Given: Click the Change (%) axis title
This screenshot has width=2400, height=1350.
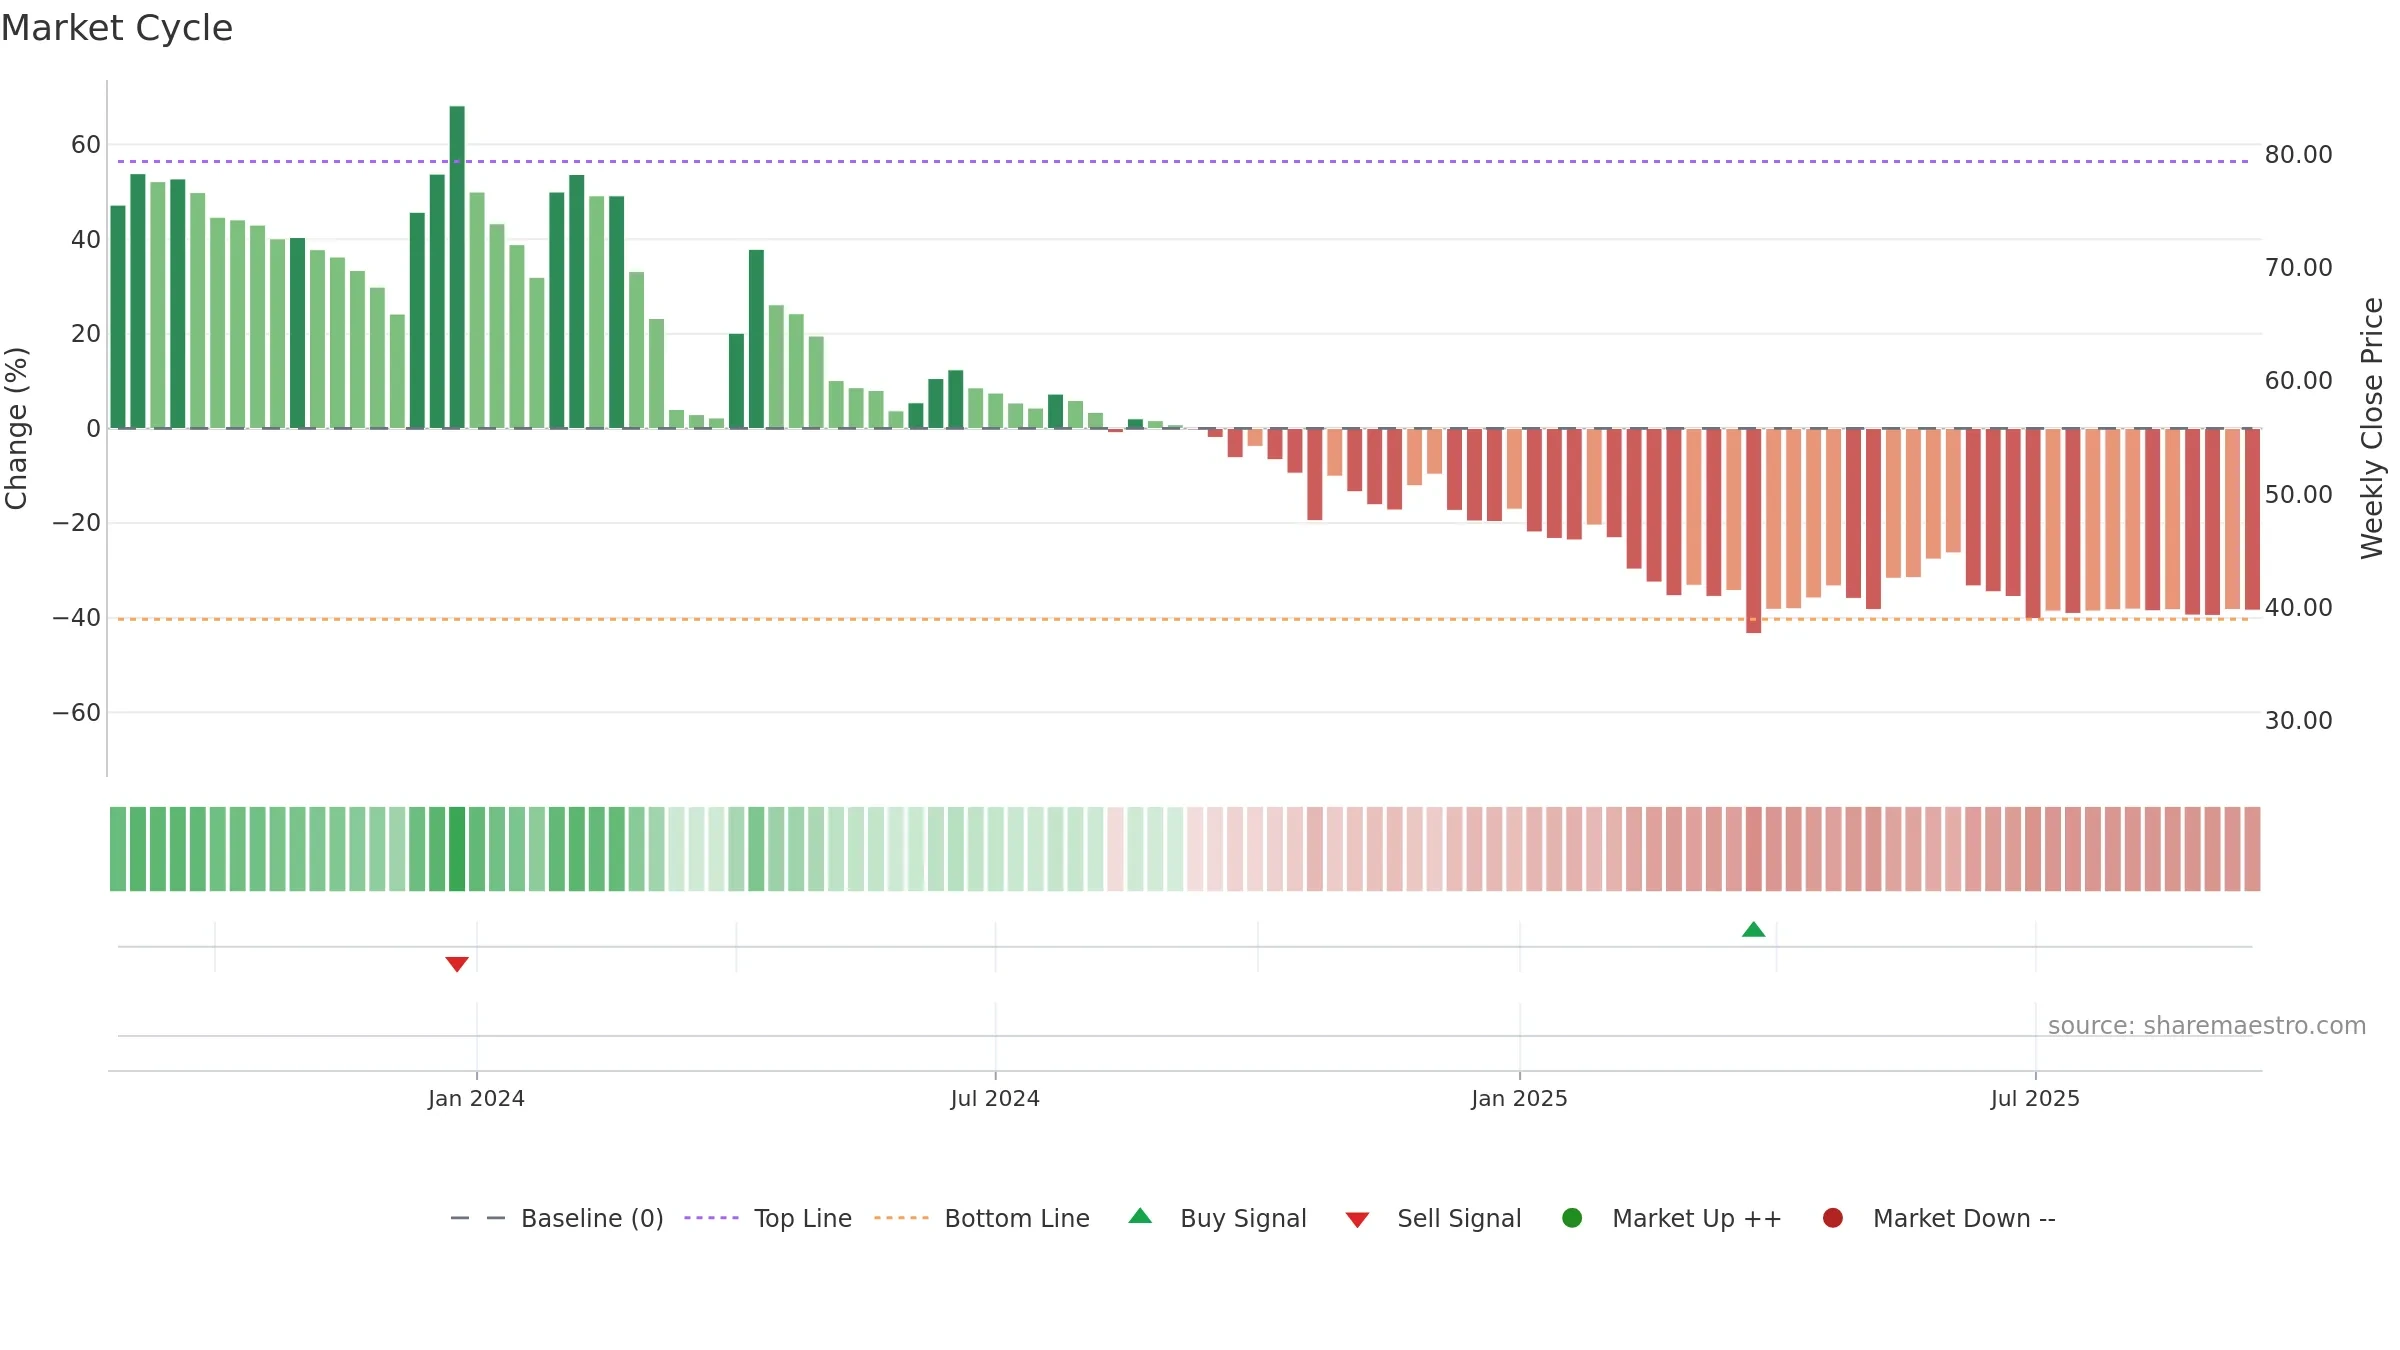Looking at the screenshot, I should point(17,428).
